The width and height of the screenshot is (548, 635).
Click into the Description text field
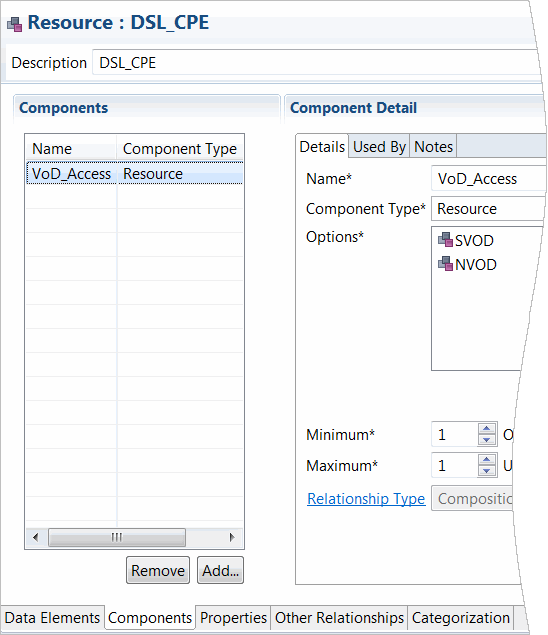pyautogui.click(x=316, y=62)
